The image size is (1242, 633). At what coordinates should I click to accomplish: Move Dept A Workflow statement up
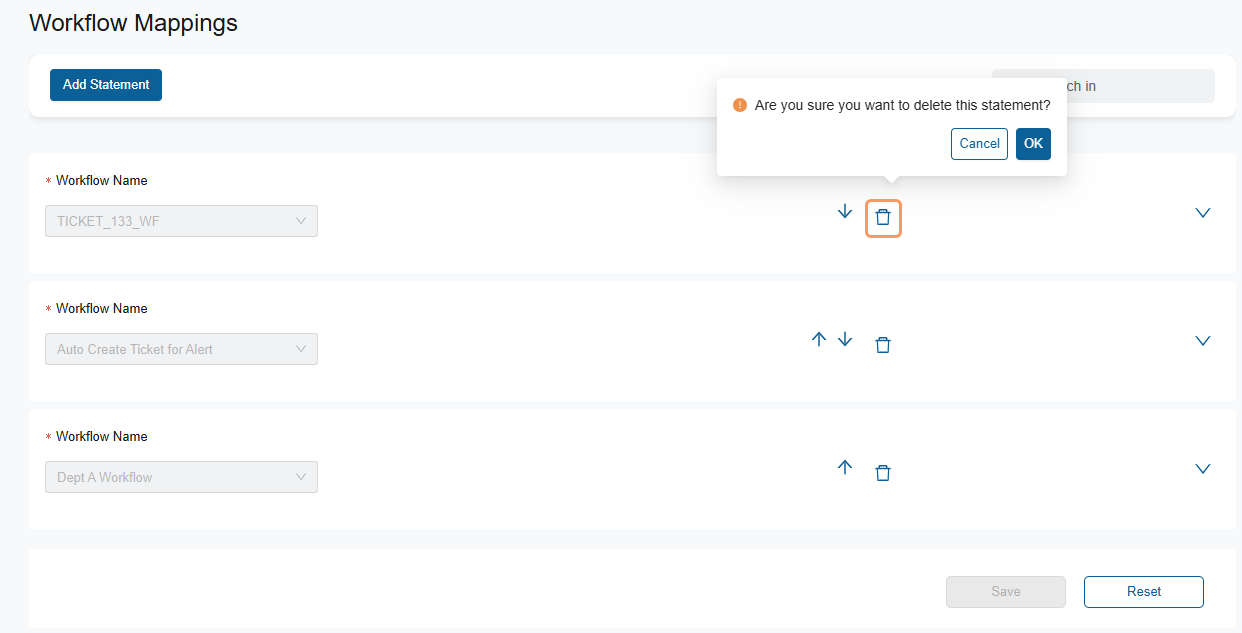click(x=845, y=468)
